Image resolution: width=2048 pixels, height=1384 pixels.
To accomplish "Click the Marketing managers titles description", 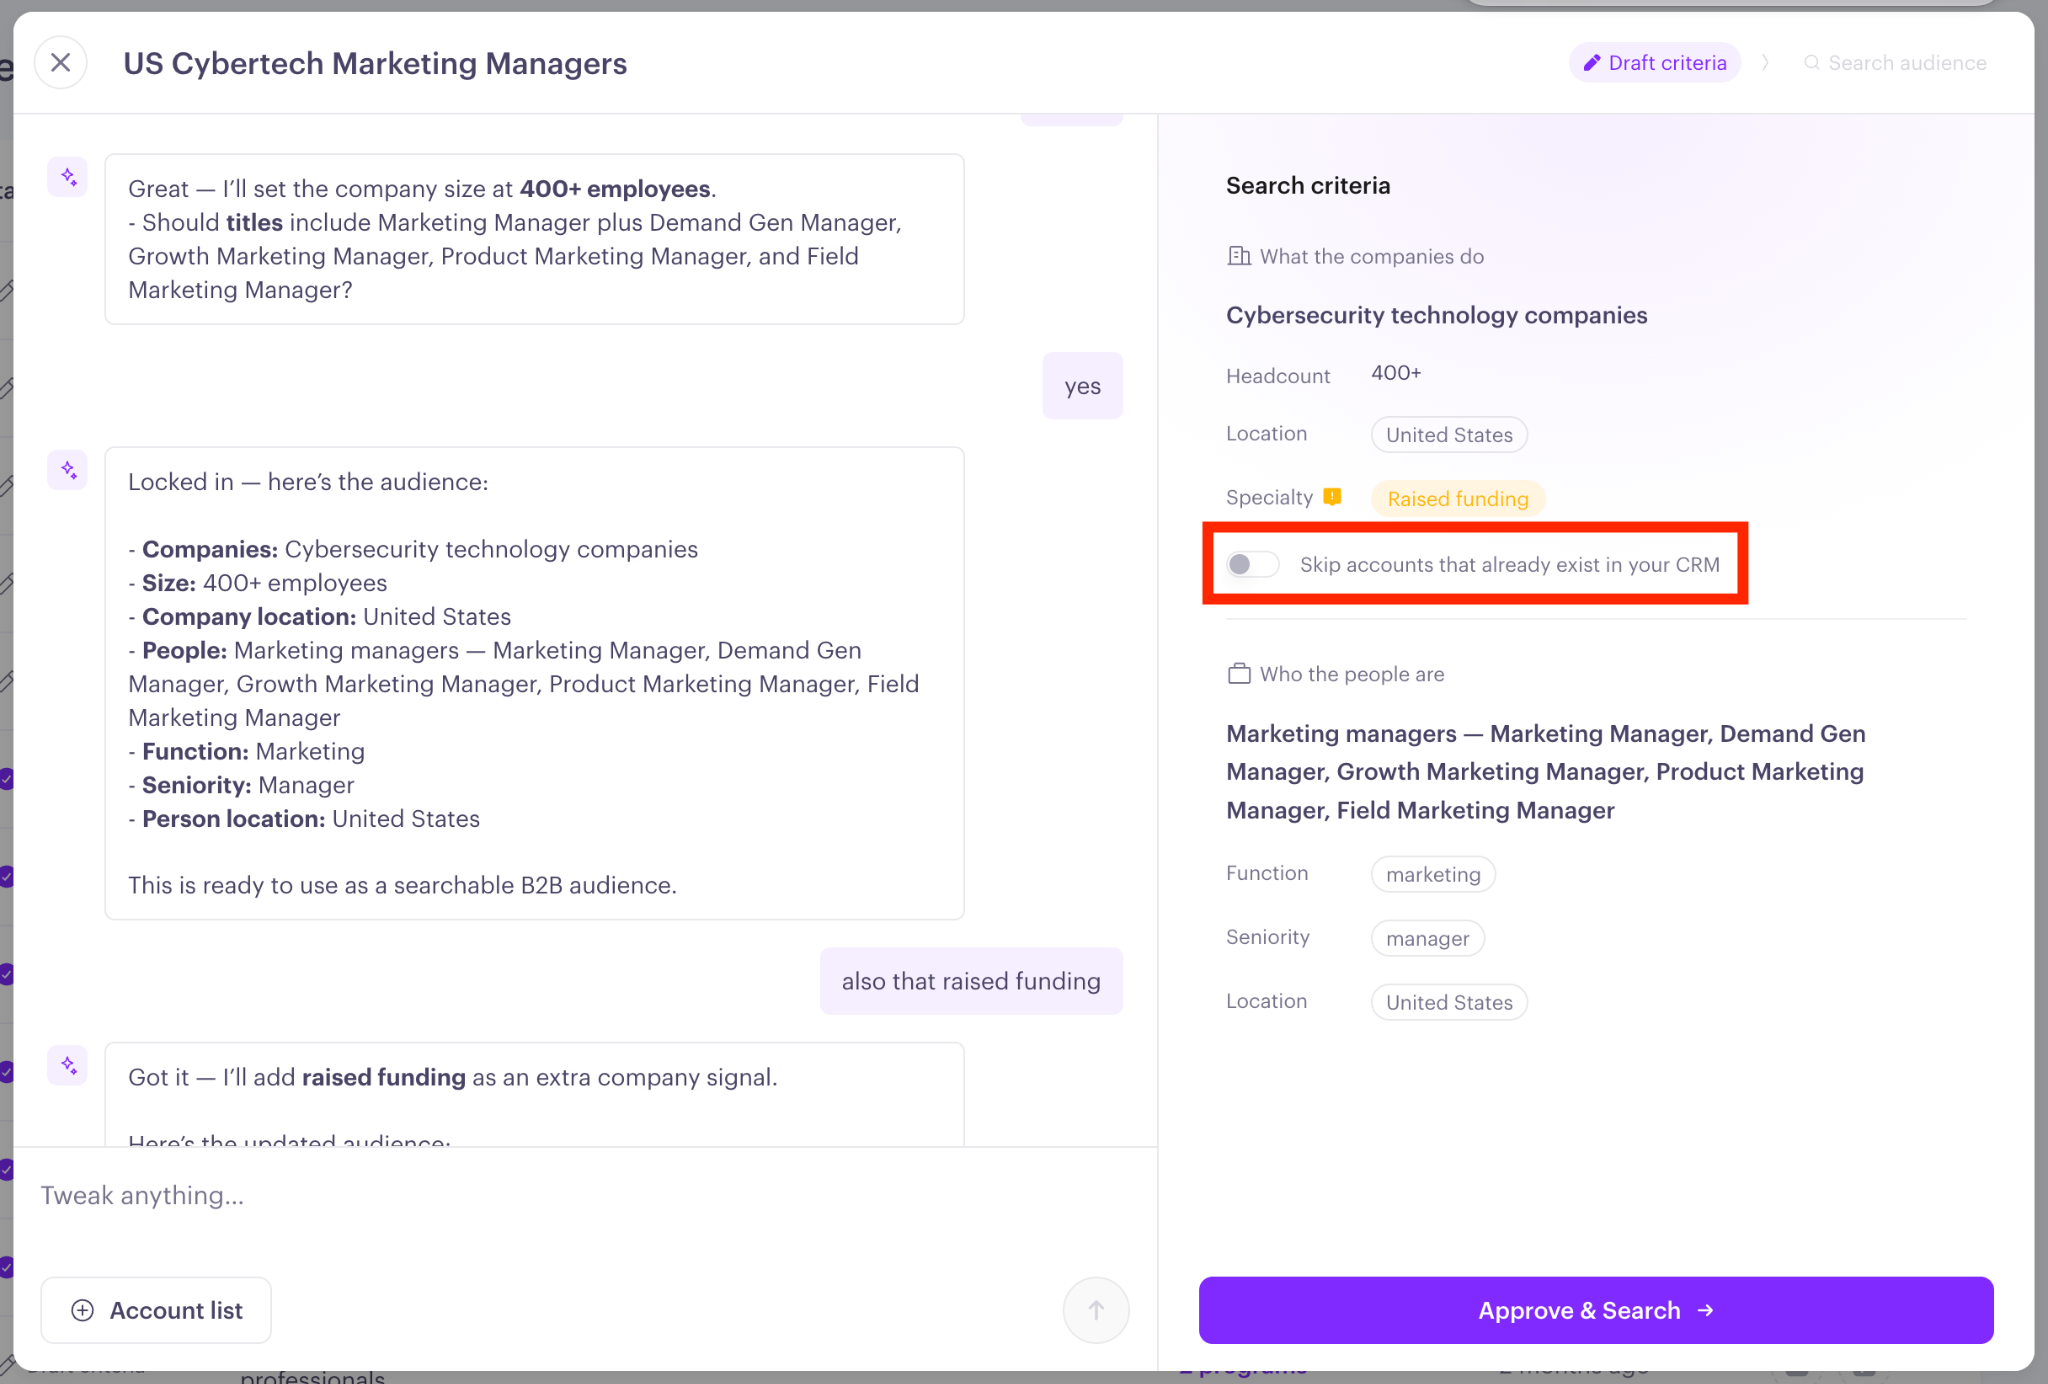I will tap(1546, 772).
